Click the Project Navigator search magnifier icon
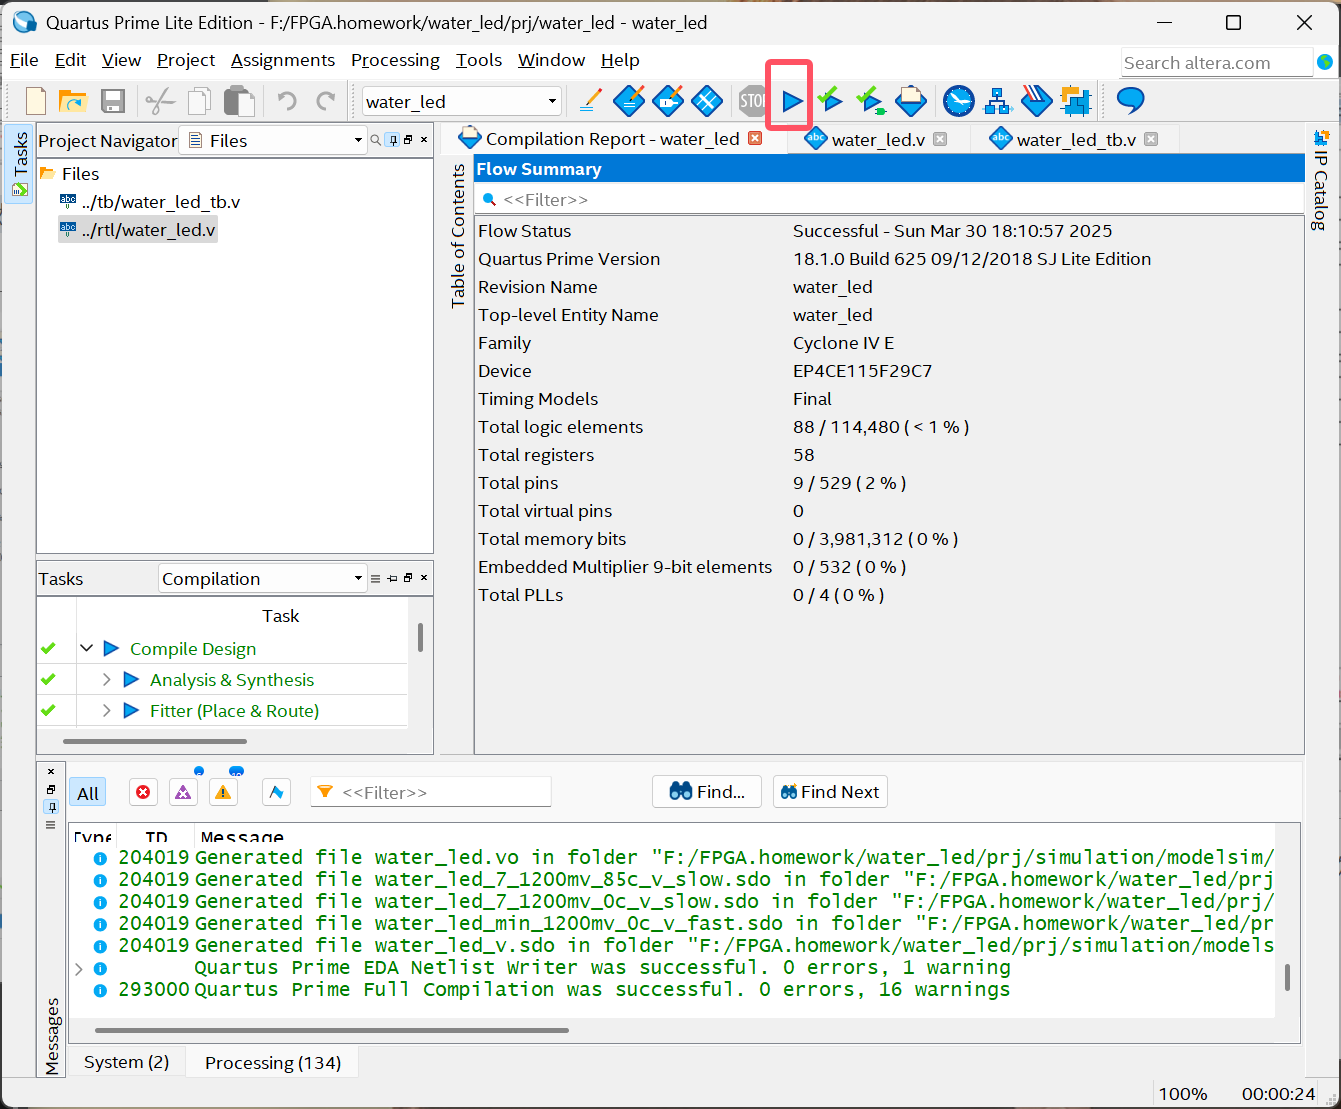This screenshot has height=1109, width=1341. (376, 140)
